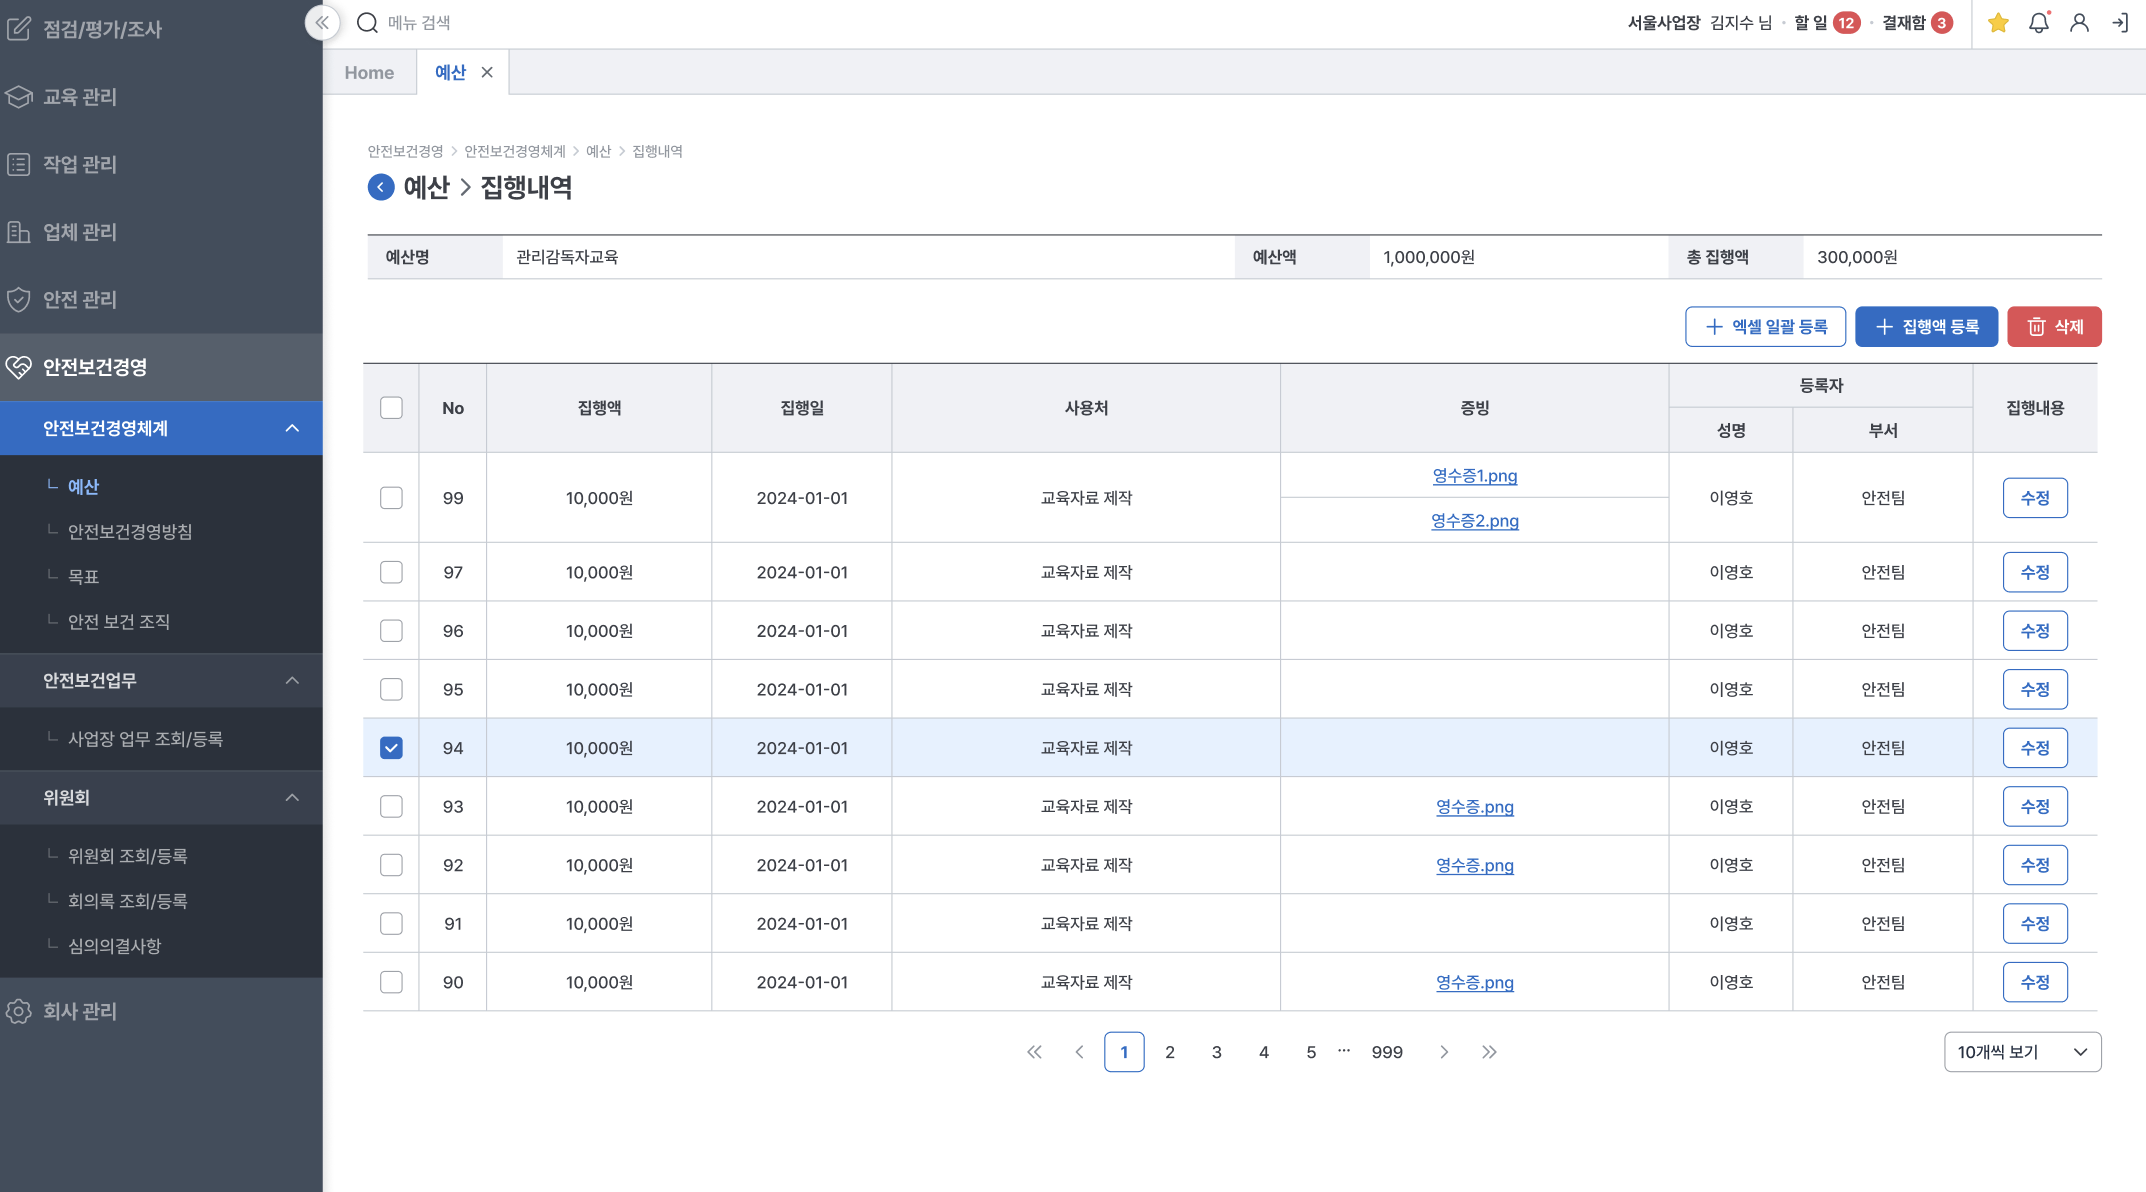2146x1192 pixels.
Task: Switch to the Home tab
Action: pyautogui.click(x=369, y=73)
